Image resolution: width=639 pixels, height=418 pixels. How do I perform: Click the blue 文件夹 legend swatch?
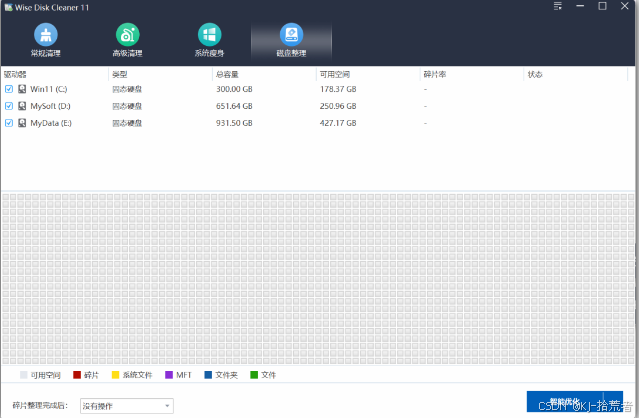pos(208,375)
